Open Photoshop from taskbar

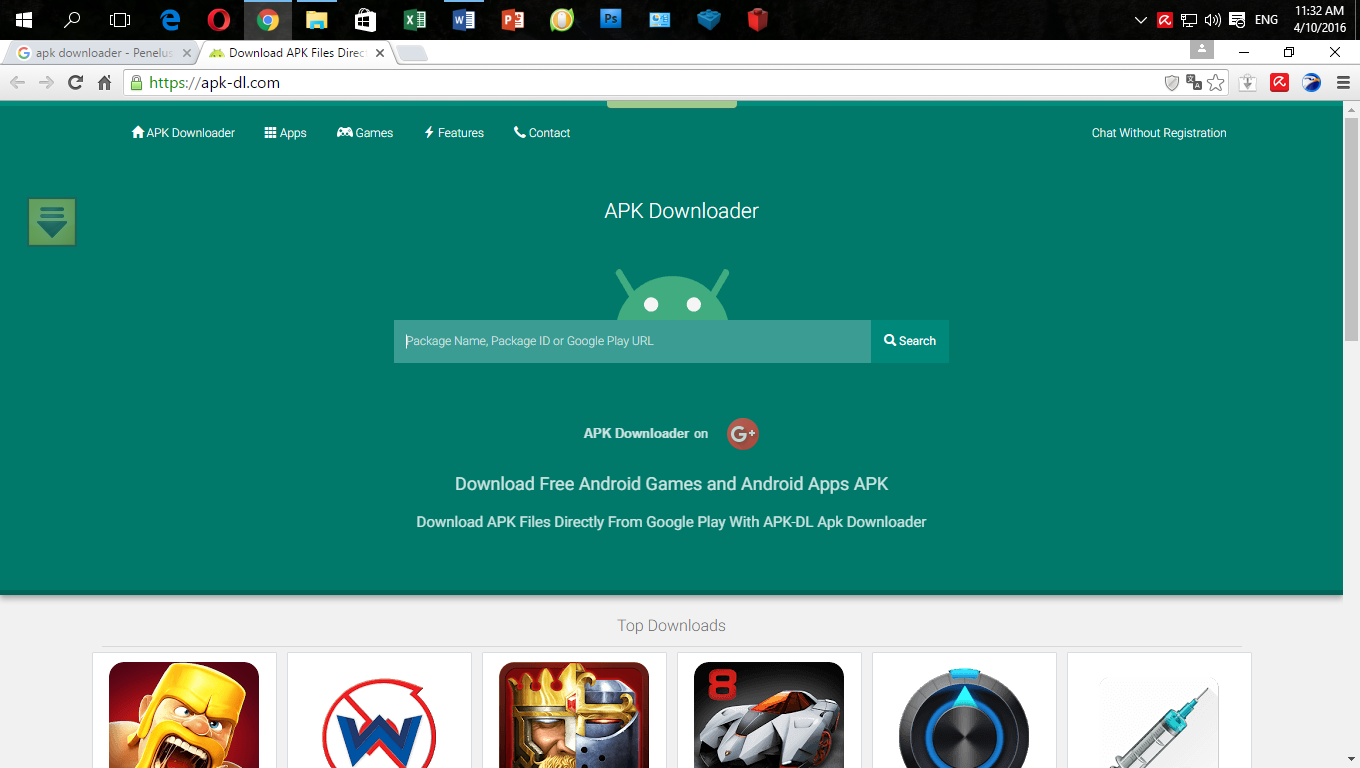click(611, 19)
